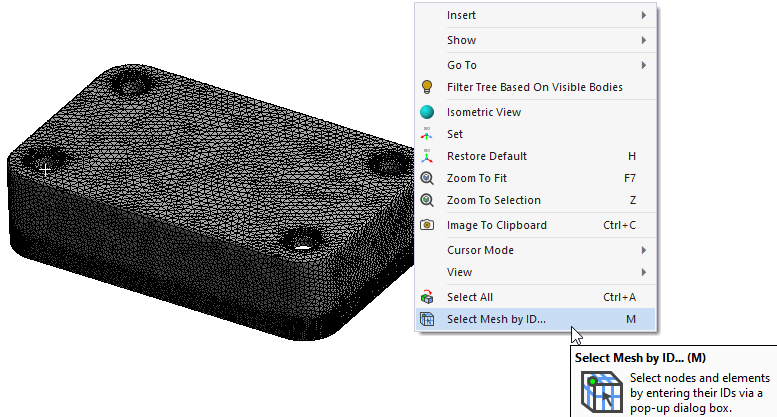Click the F7 shortcut text
This screenshot has width=777, height=417.
tap(630, 178)
